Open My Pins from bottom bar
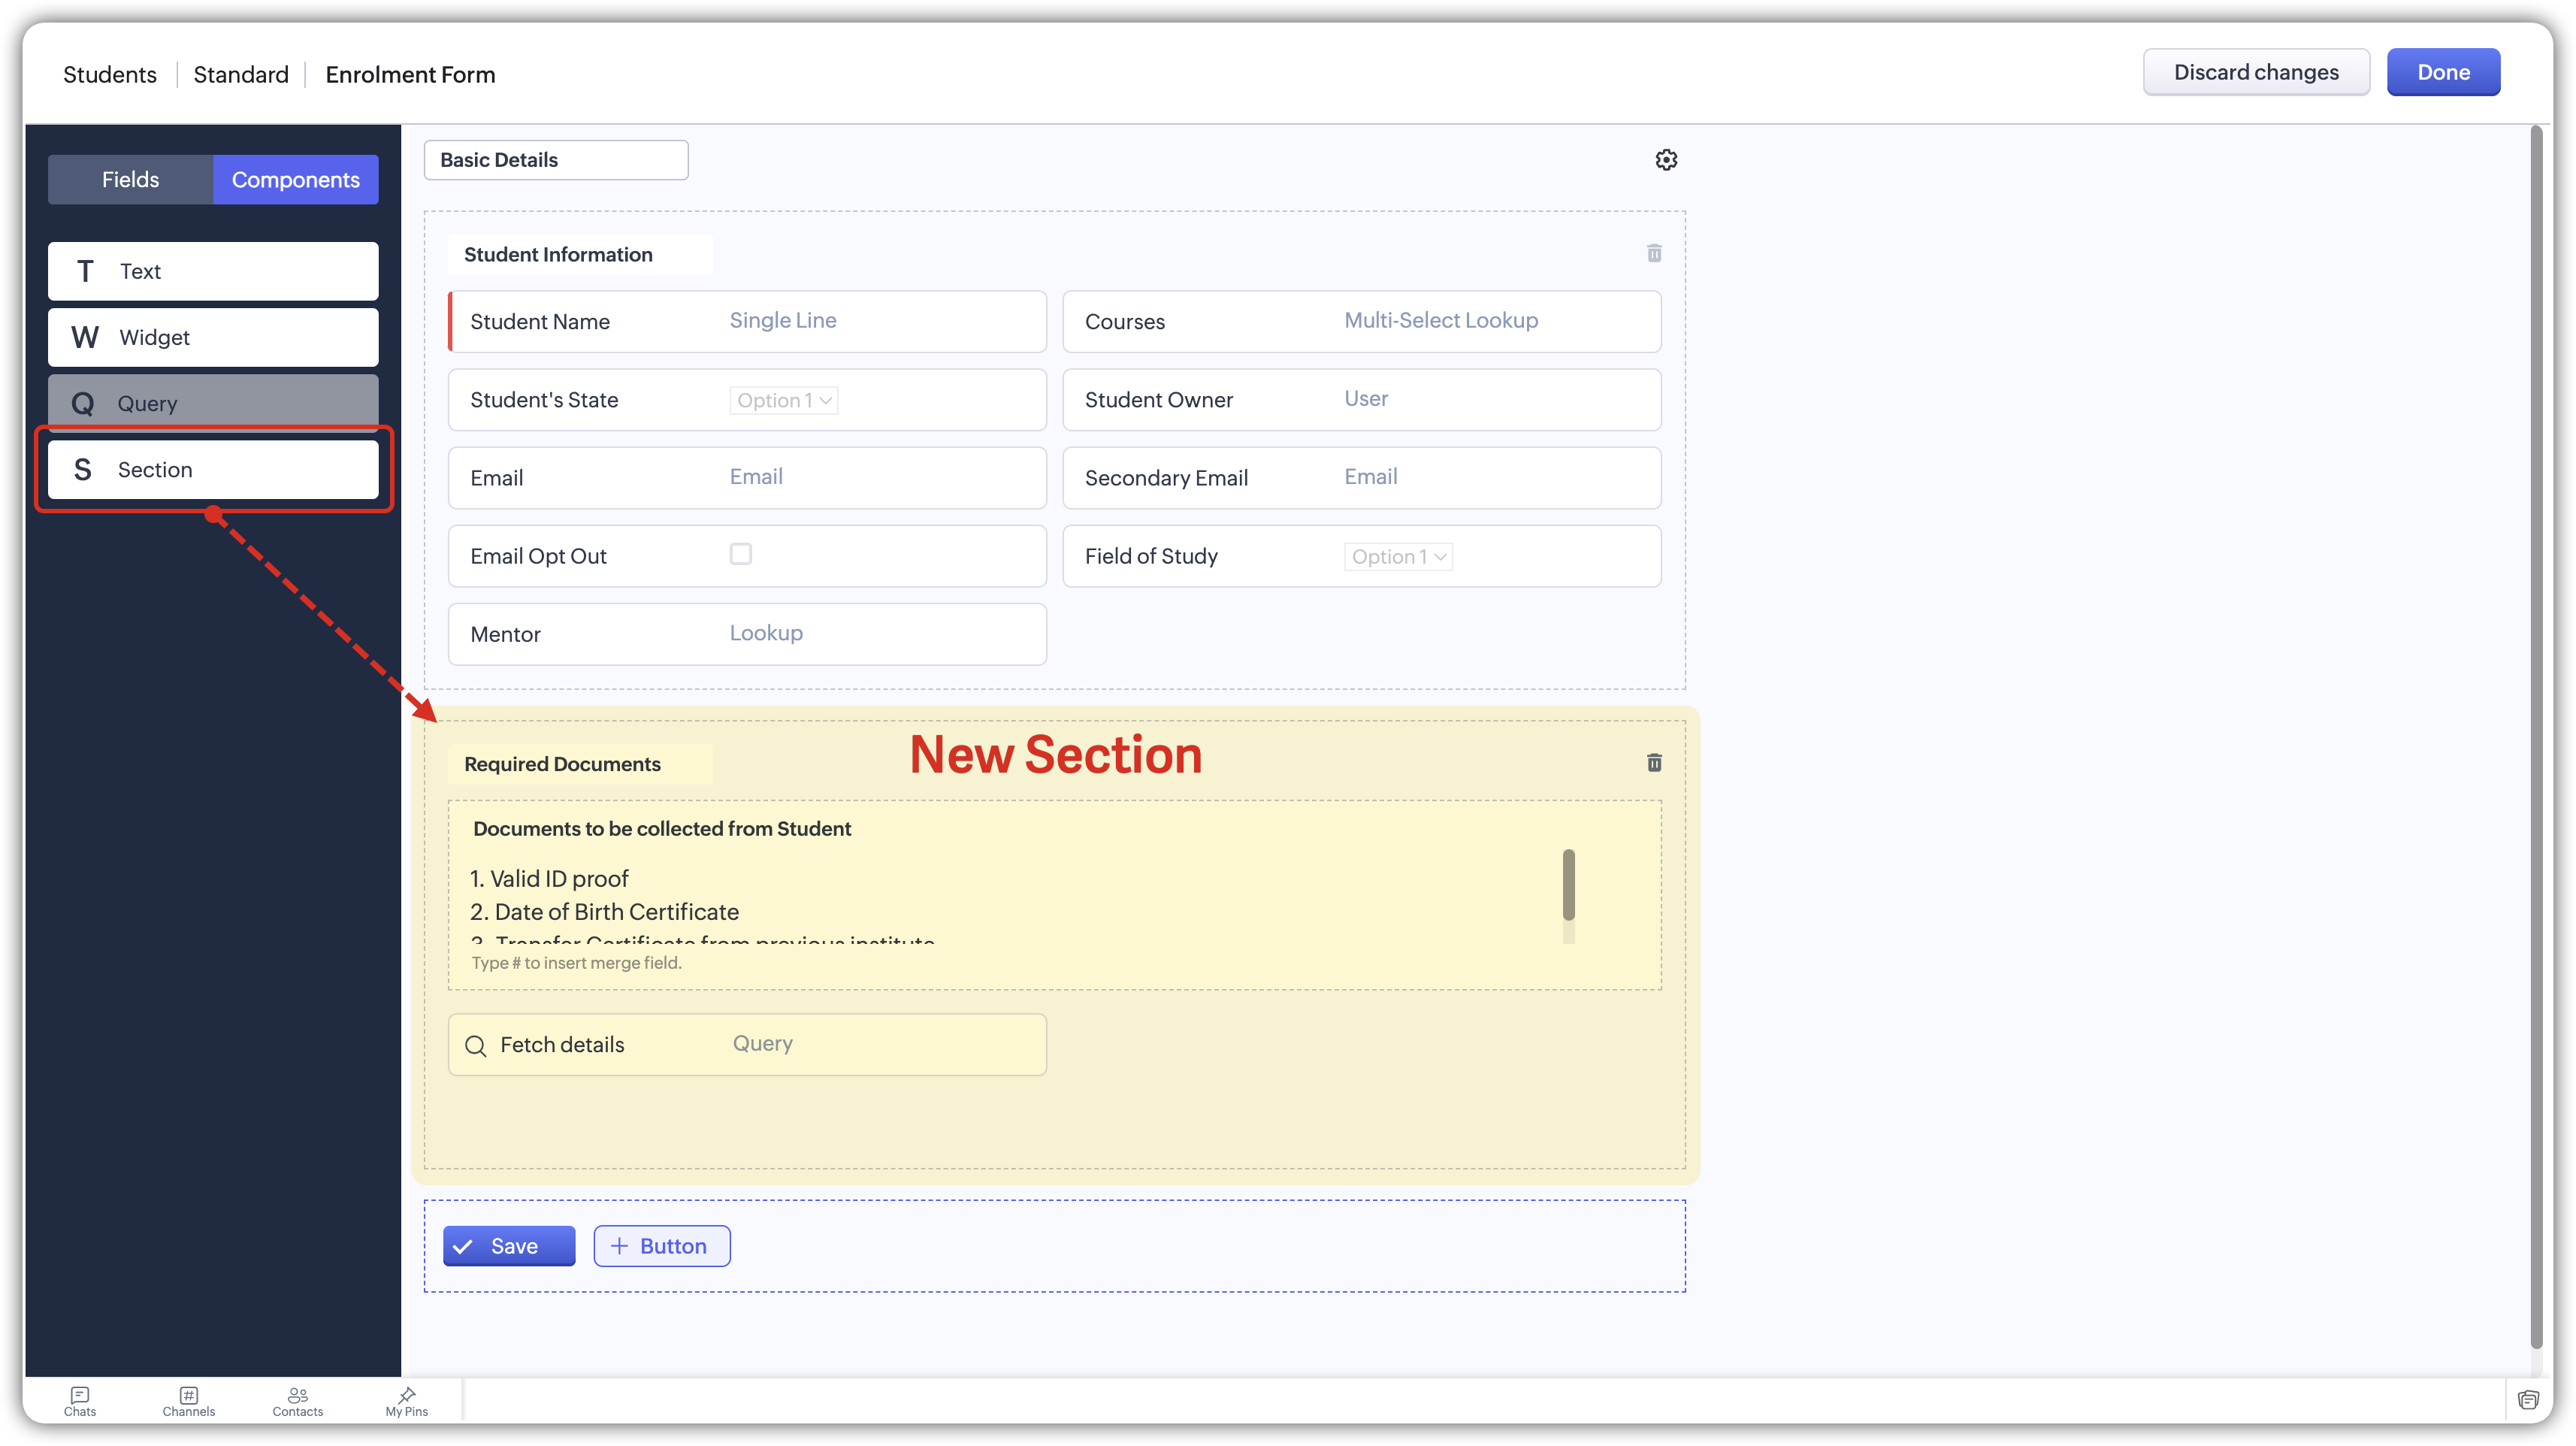The height and width of the screenshot is (1446, 2576). 407,1401
